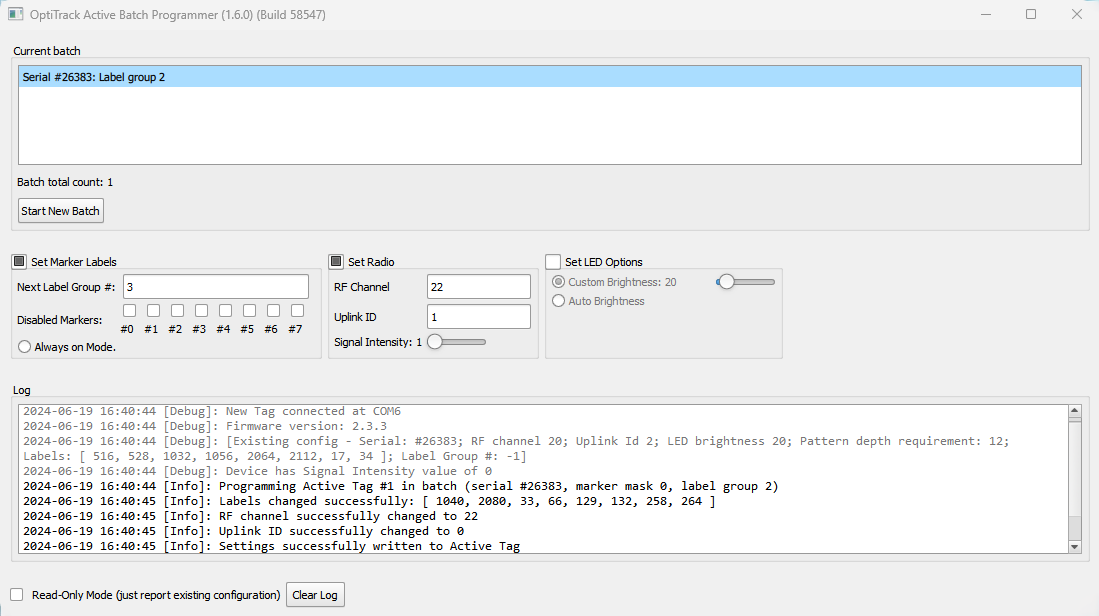The image size is (1099, 616).
Task: Click the Custom Brightness slider handle
Action: click(726, 282)
